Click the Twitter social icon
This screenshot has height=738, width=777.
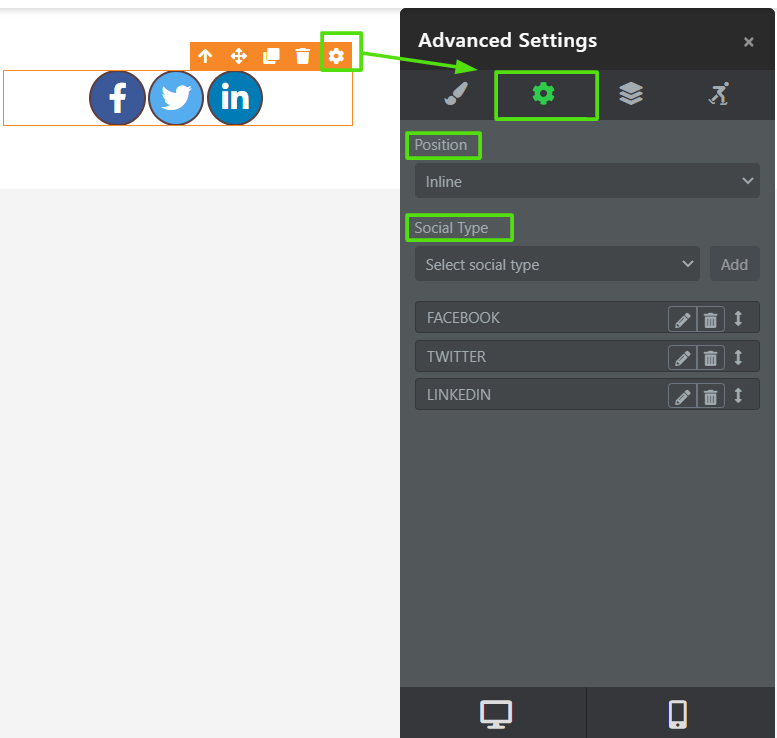click(176, 98)
